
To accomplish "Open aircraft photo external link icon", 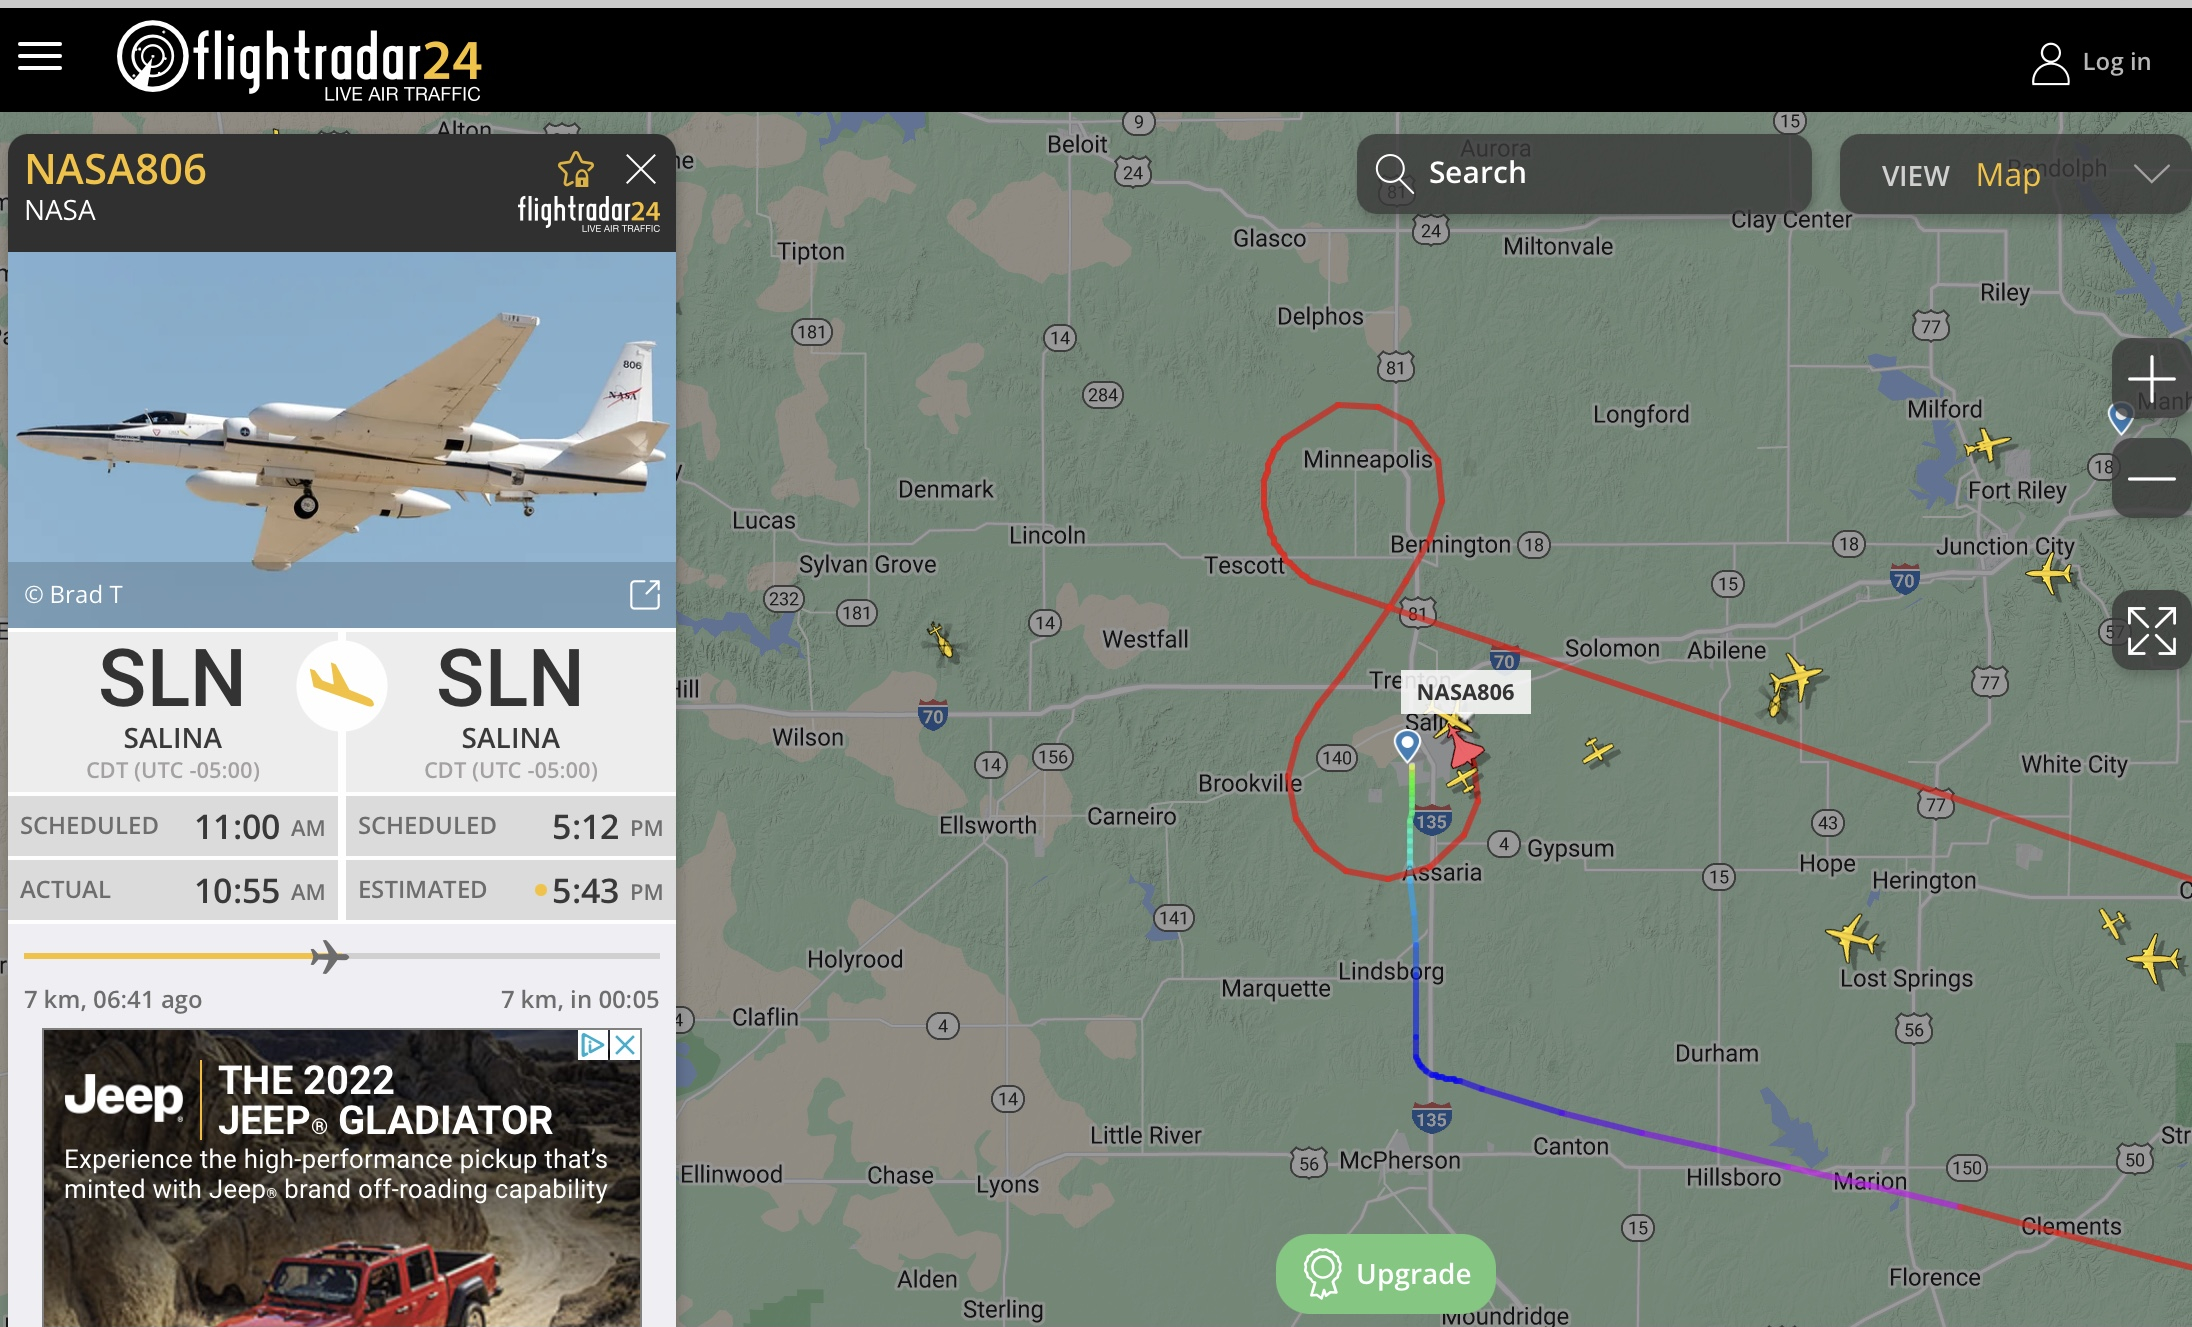I will coord(645,594).
